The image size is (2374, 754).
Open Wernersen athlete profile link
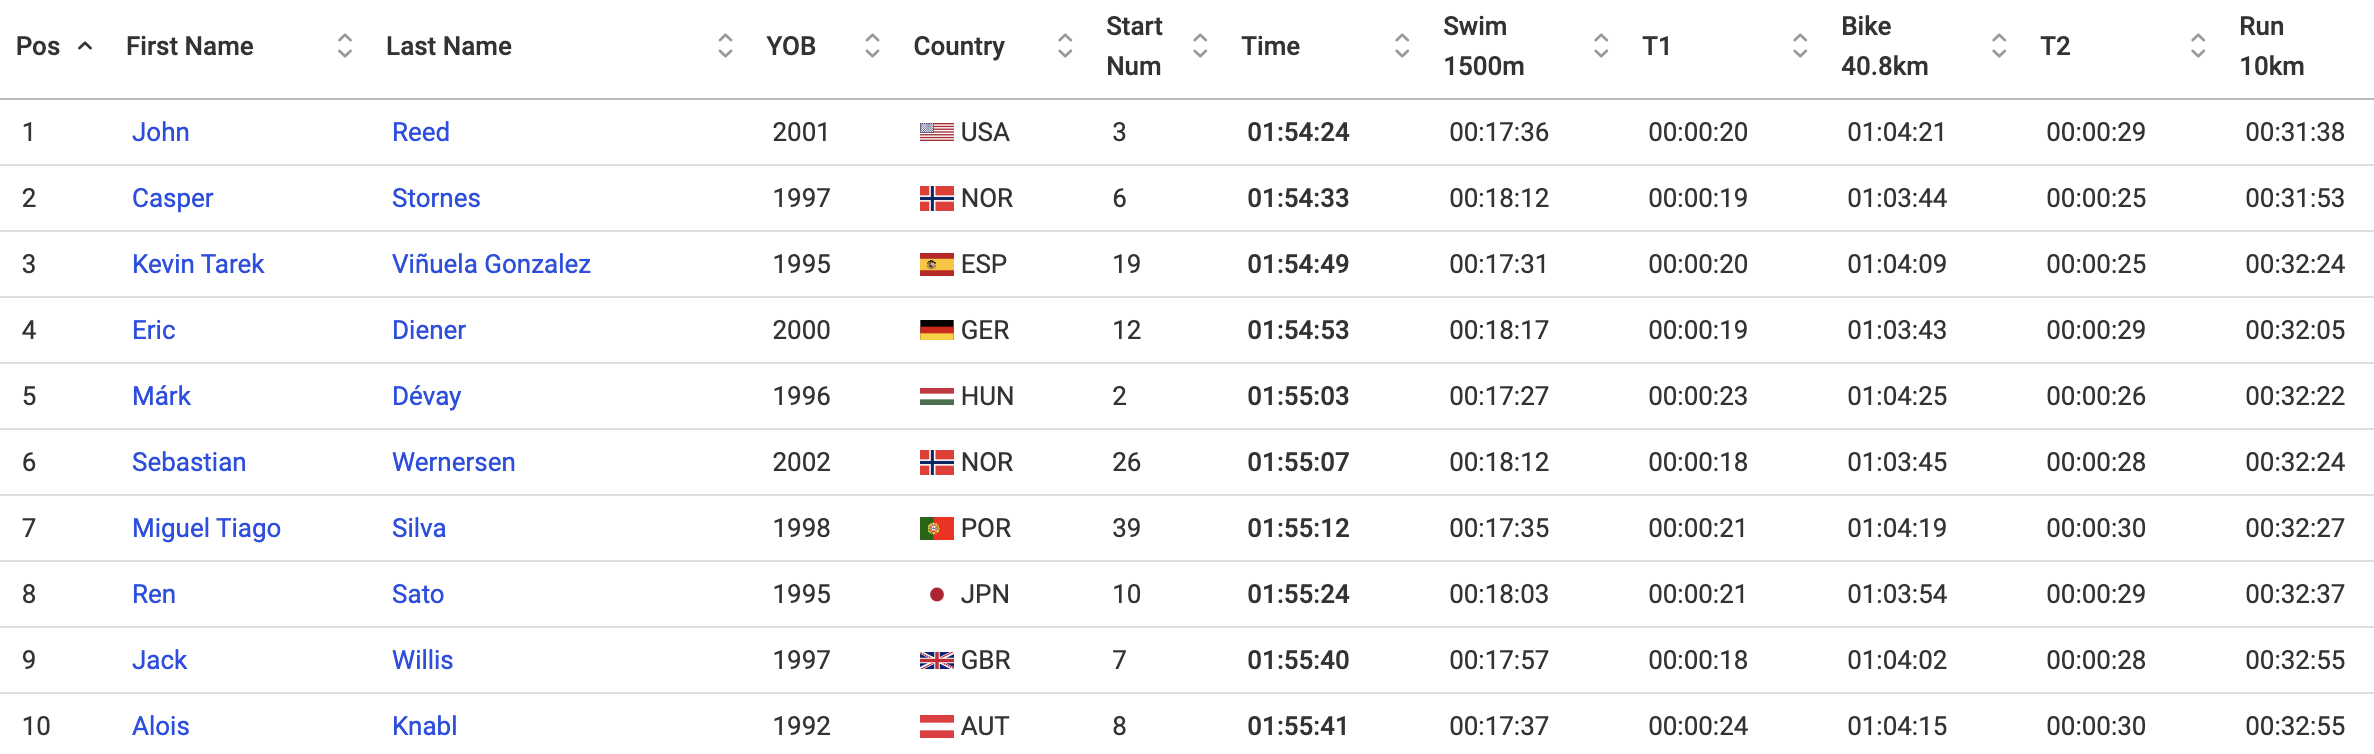[x=454, y=462]
